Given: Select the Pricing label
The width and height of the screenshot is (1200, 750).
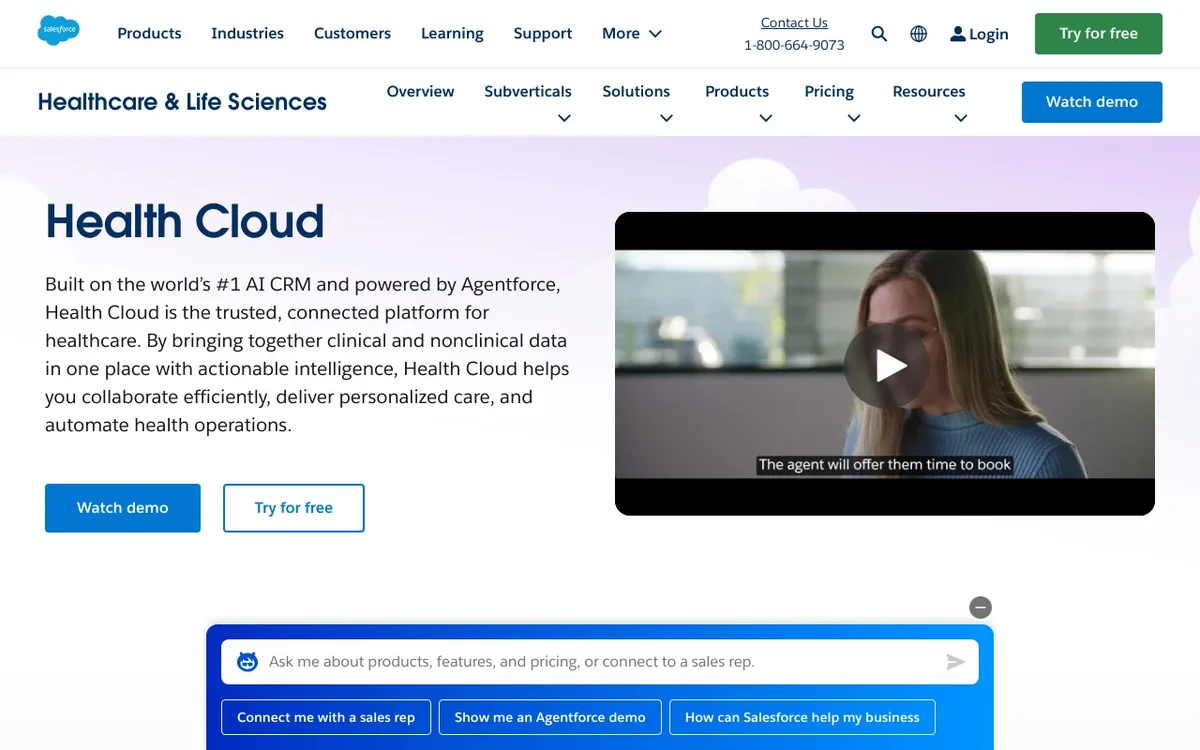Looking at the screenshot, I should [x=829, y=91].
